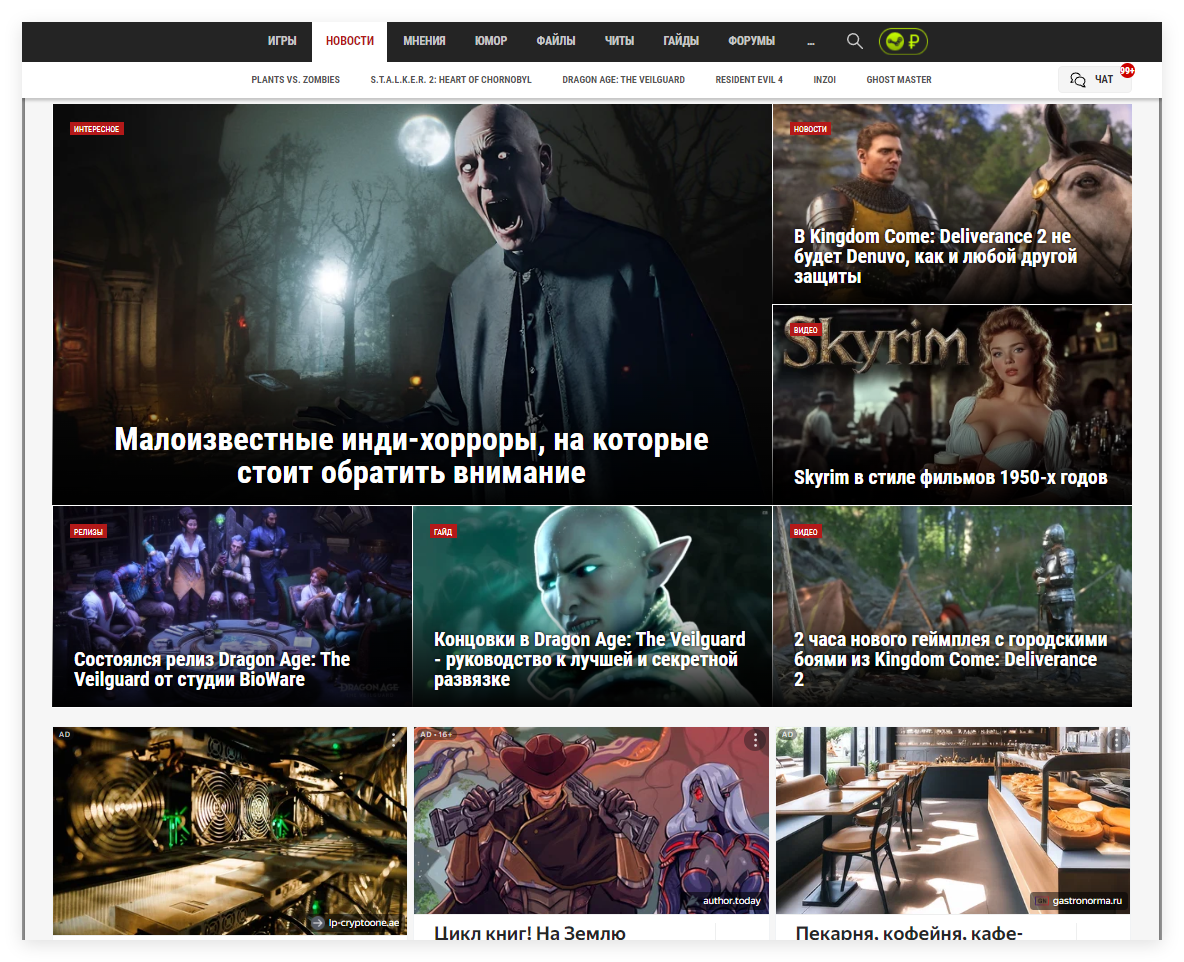Screen dimensions: 1184x962
Task: Click the red ИНТЕРЕСНОЕ tag badge
Action: coord(97,129)
